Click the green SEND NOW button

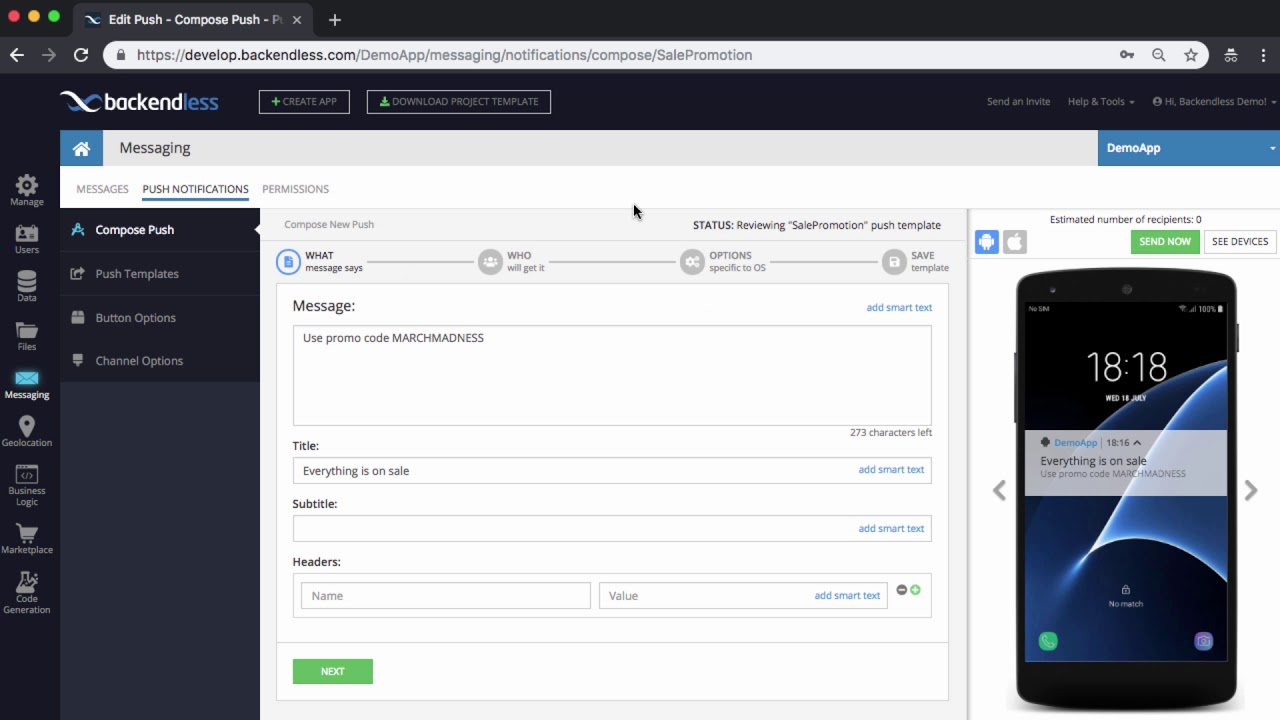[1165, 242]
